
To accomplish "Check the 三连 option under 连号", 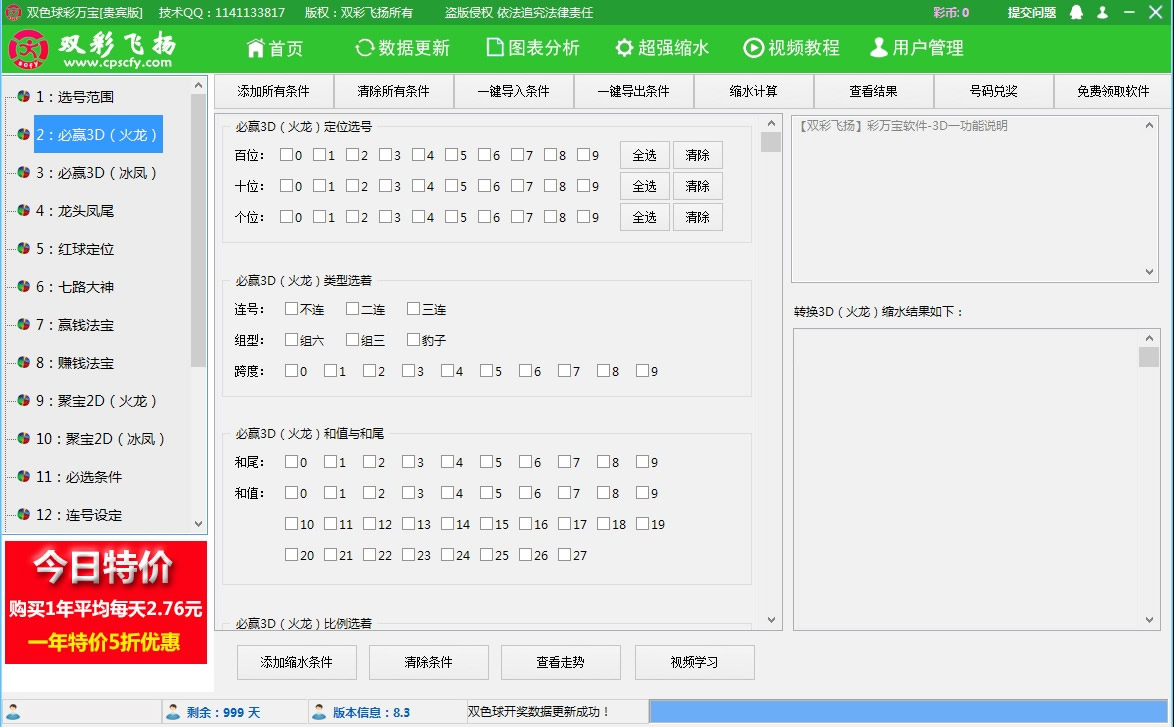I will 414,309.
